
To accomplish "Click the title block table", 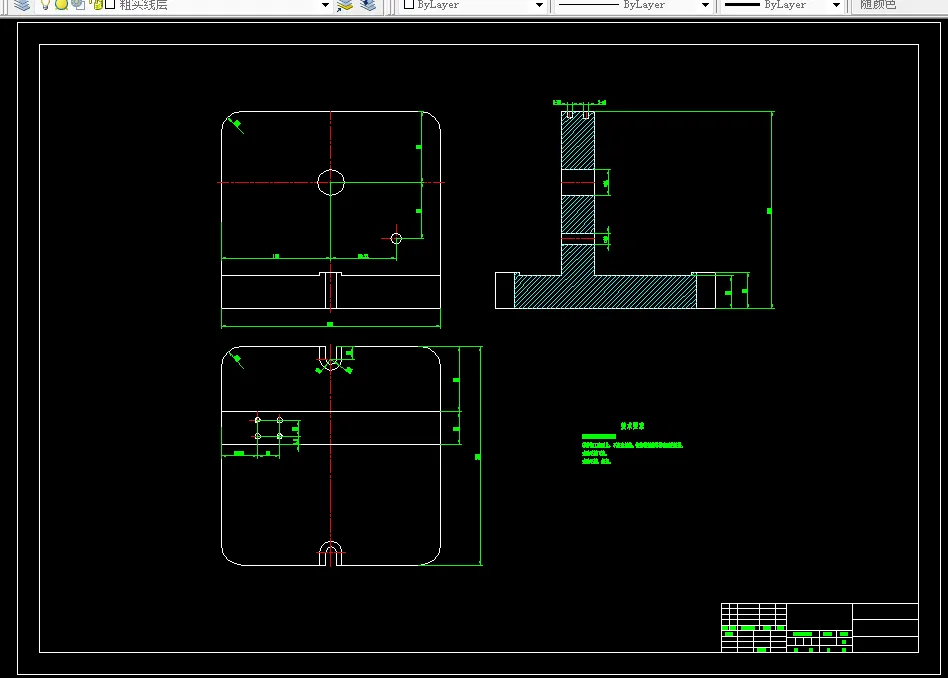I will [819, 628].
